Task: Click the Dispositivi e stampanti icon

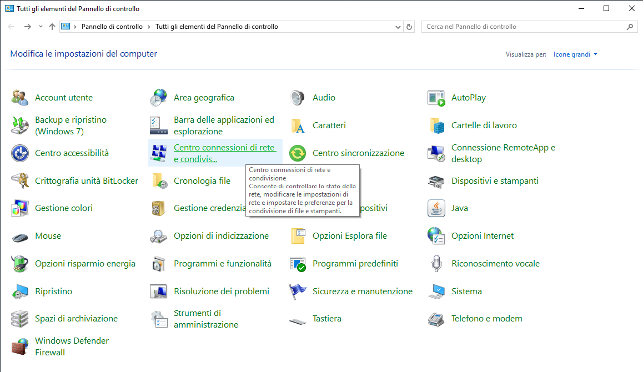Action: pos(436,181)
